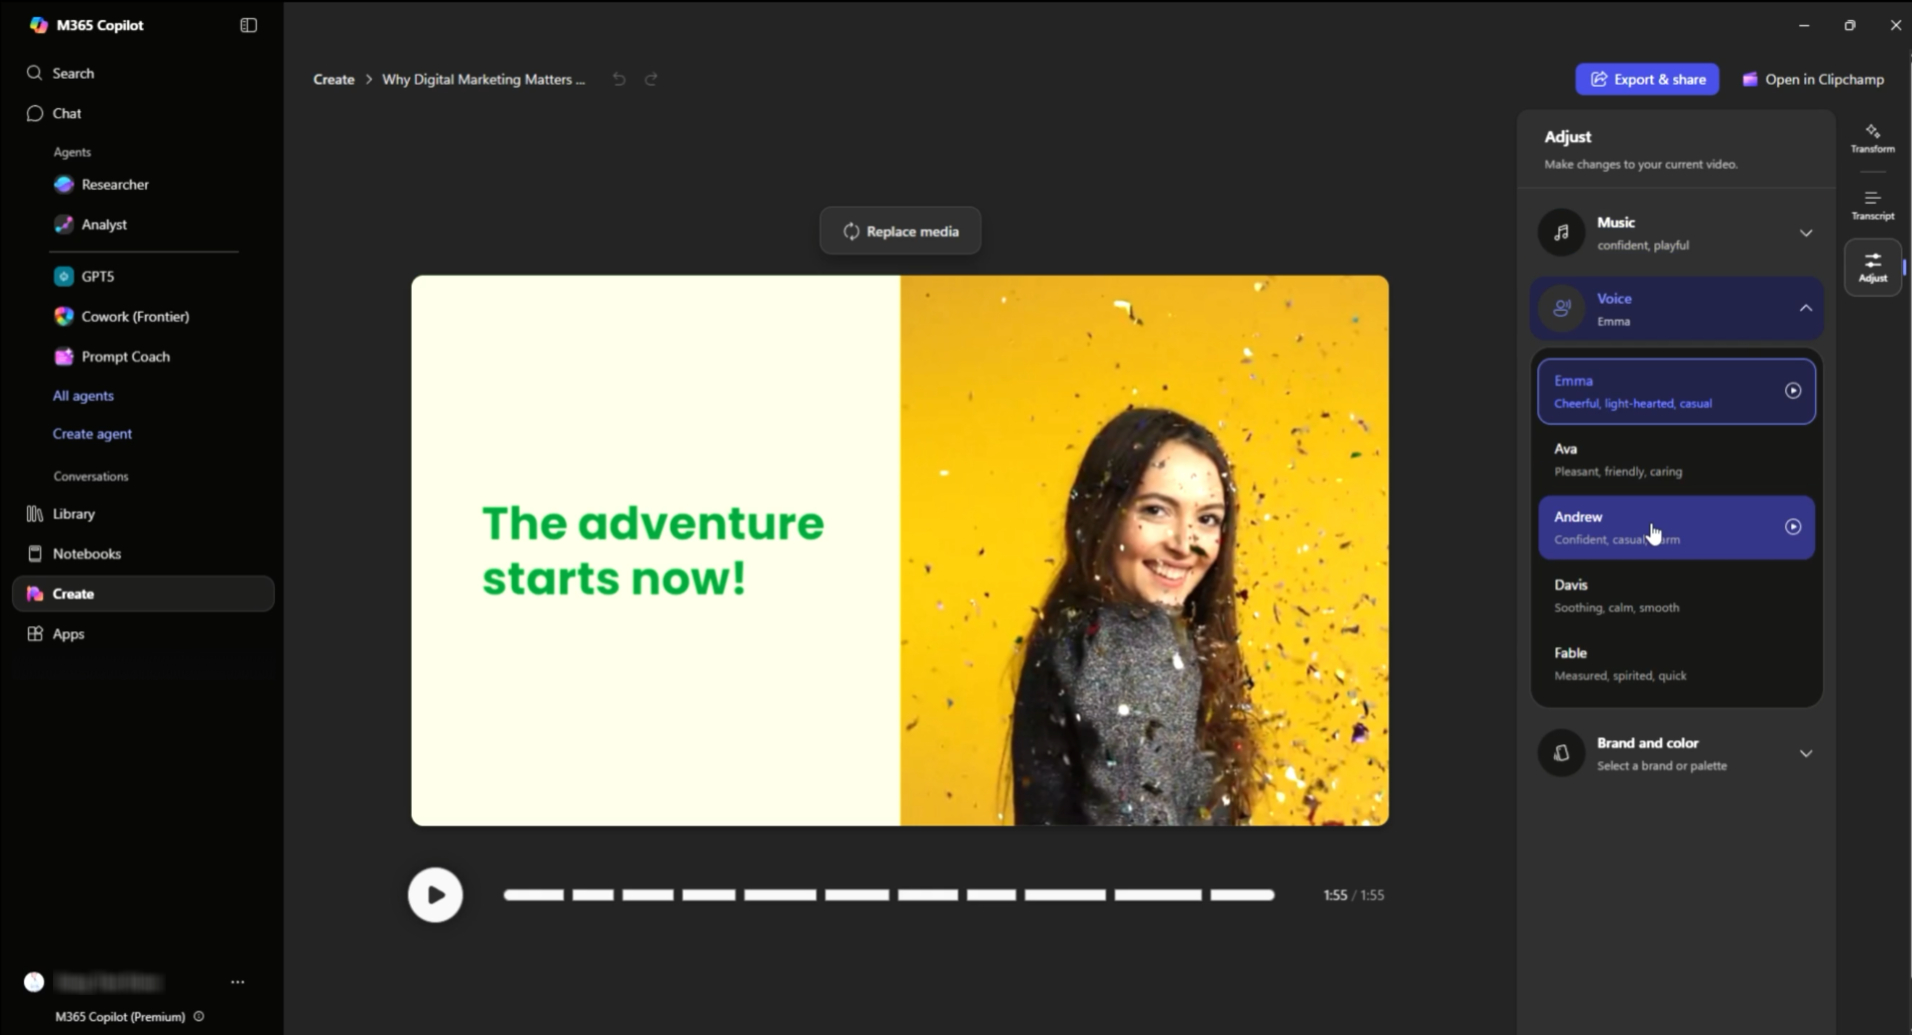The image size is (1912, 1035).
Task: Collapse the Voice section chevron
Action: (x=1806, y=308)
